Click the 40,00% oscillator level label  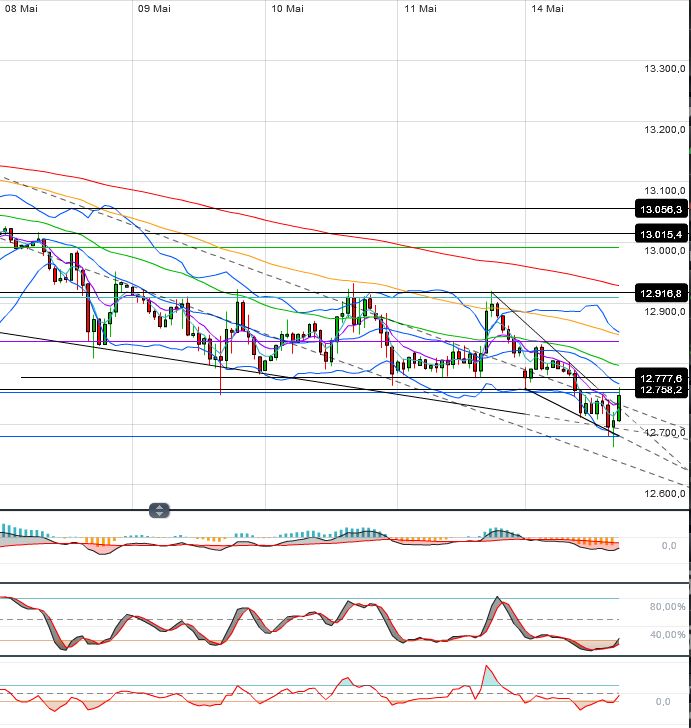point(667,634)
